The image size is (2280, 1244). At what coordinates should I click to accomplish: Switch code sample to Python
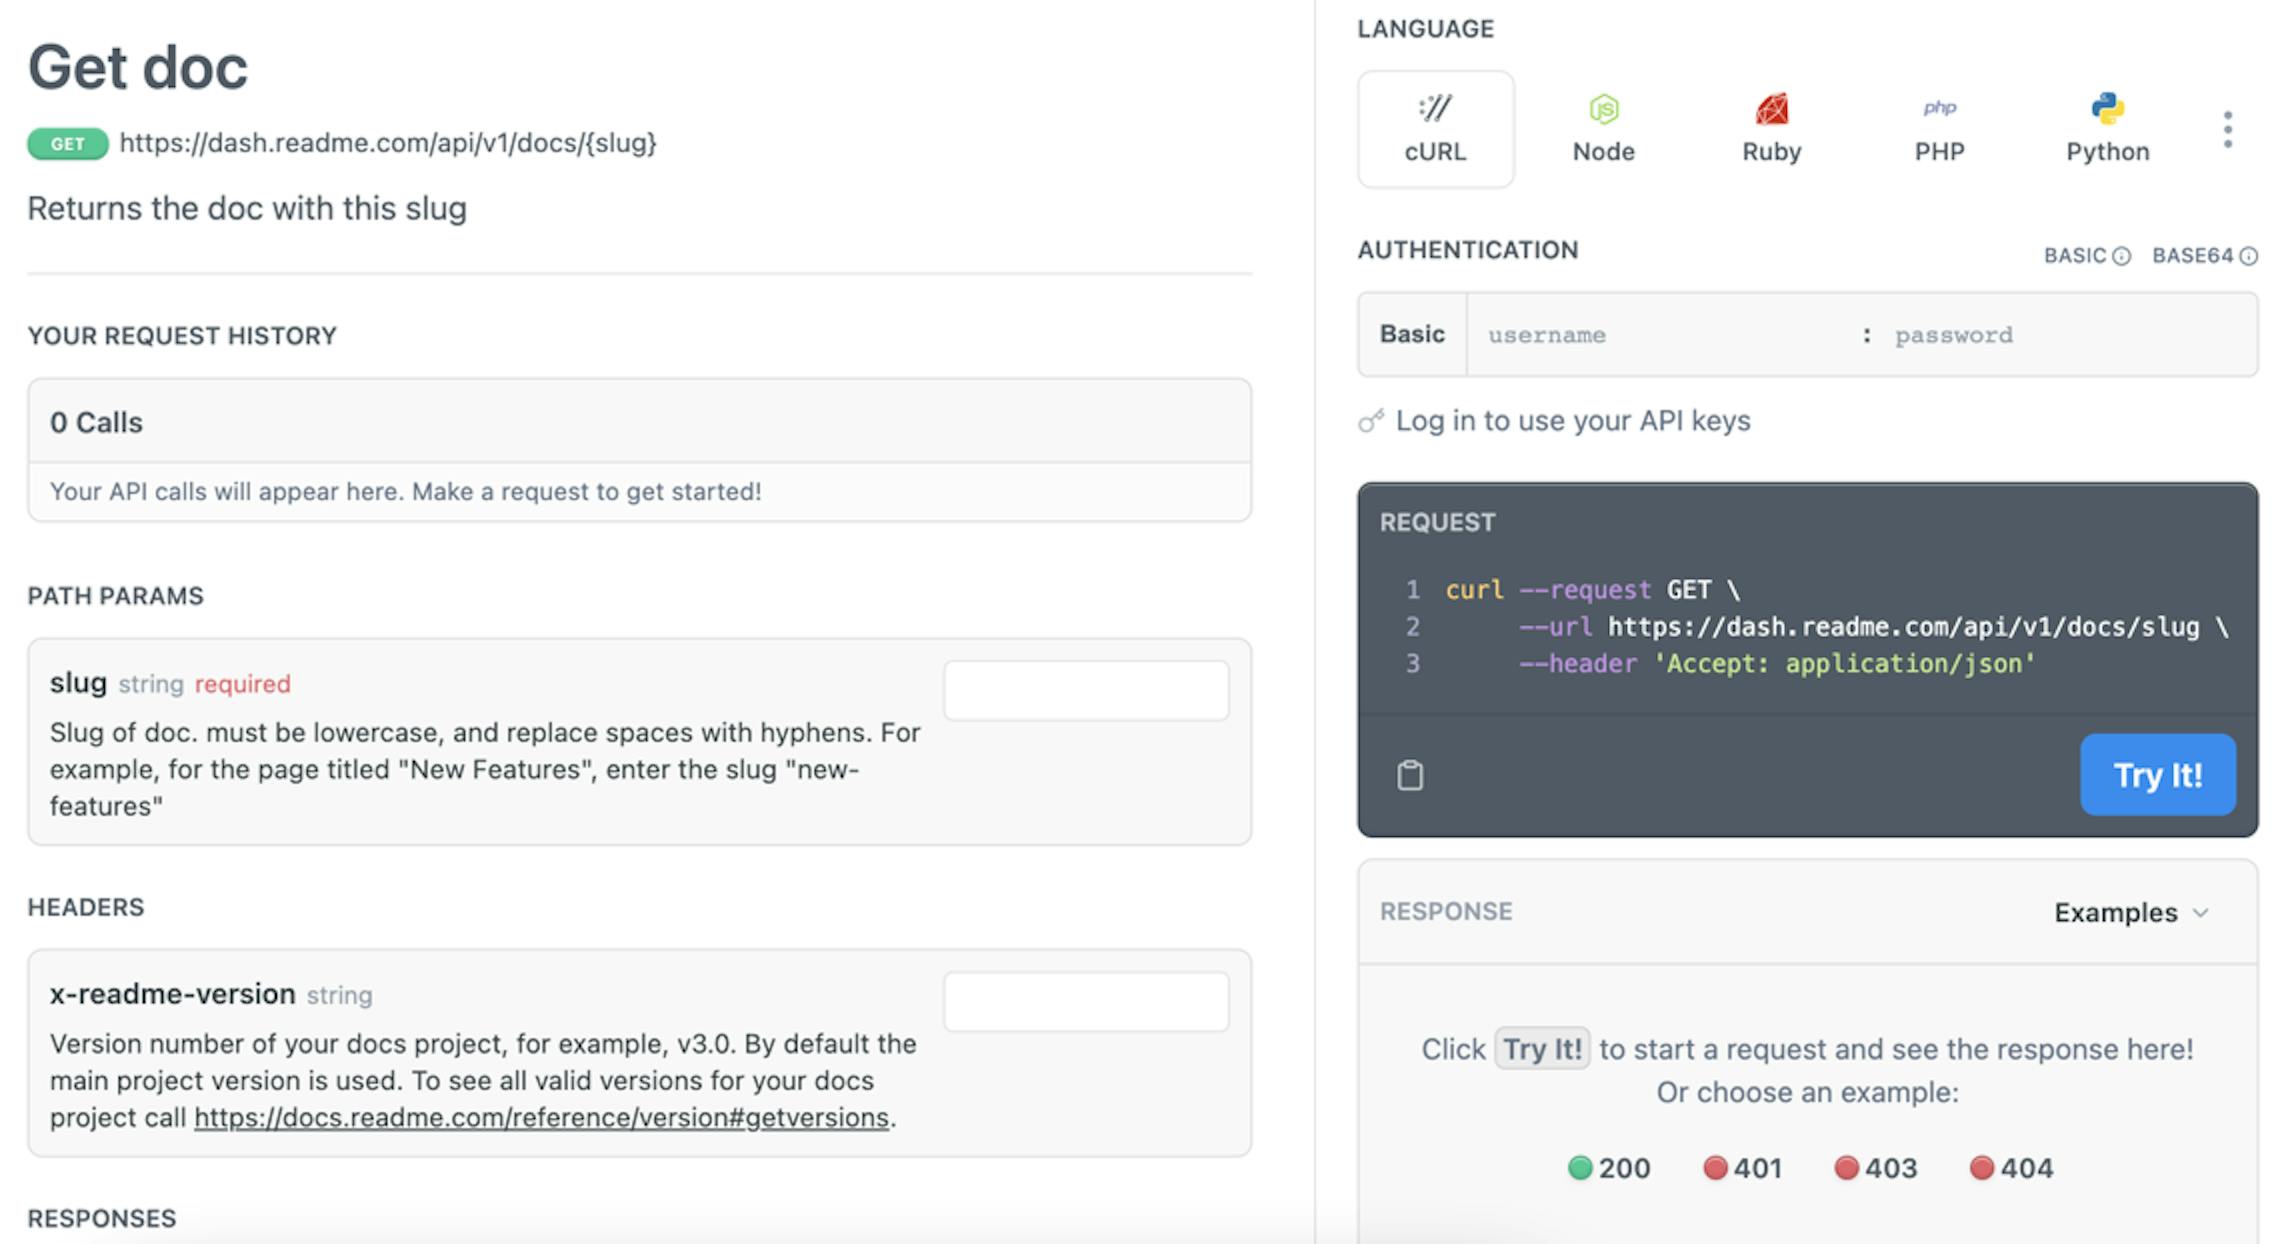click(2107, 129)
